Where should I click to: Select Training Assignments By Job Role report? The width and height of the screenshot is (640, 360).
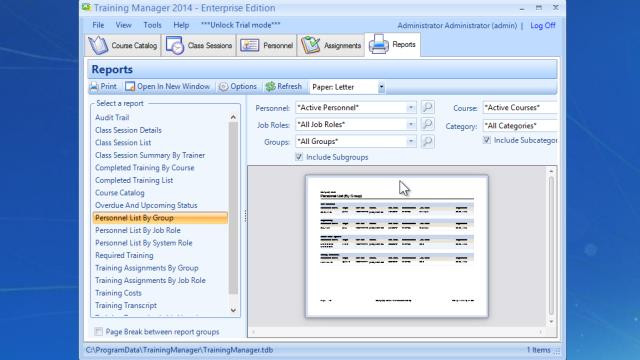(x=150, y=280)
